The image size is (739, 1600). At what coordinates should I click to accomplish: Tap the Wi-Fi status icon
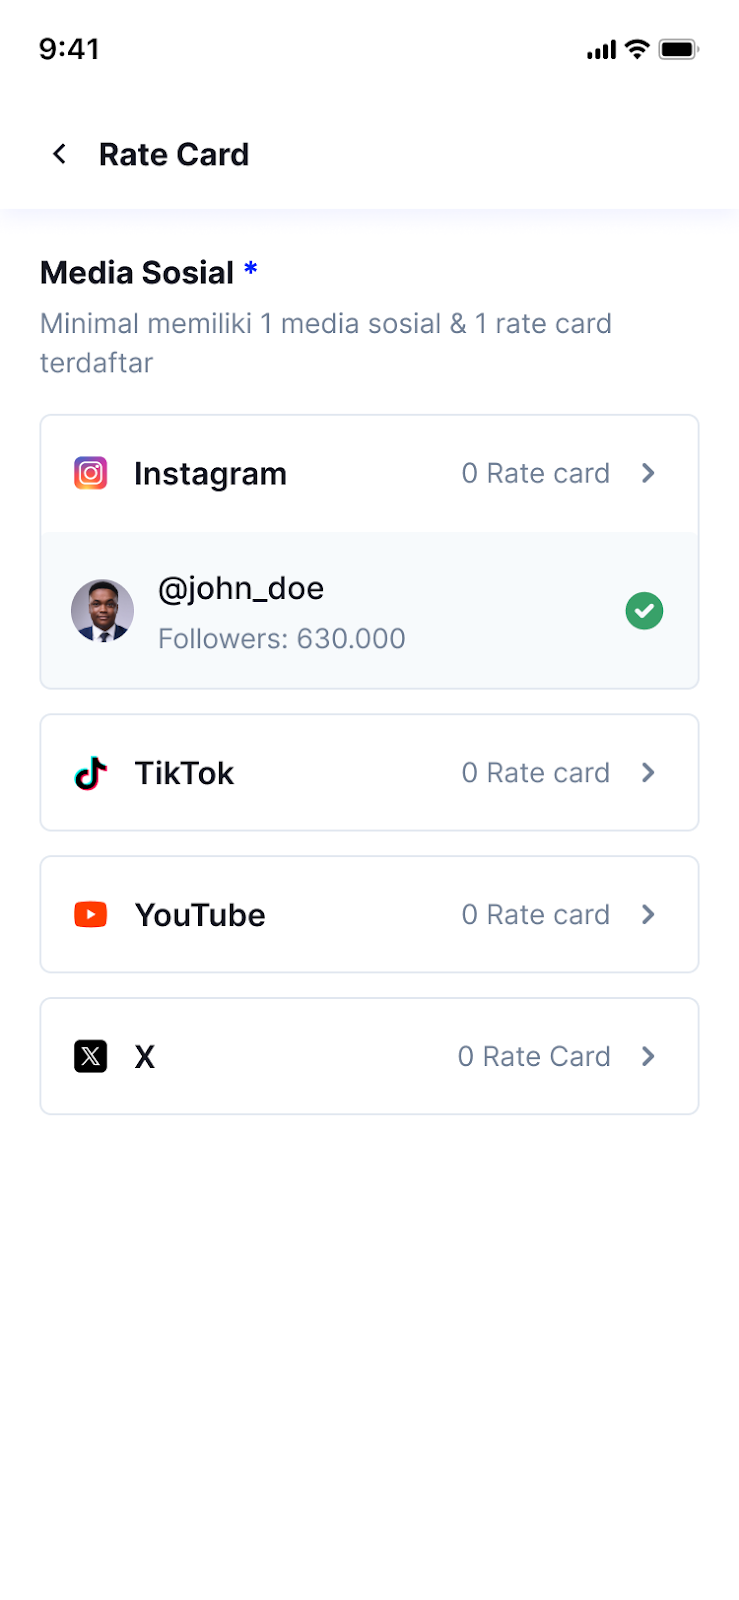point(637,49)
